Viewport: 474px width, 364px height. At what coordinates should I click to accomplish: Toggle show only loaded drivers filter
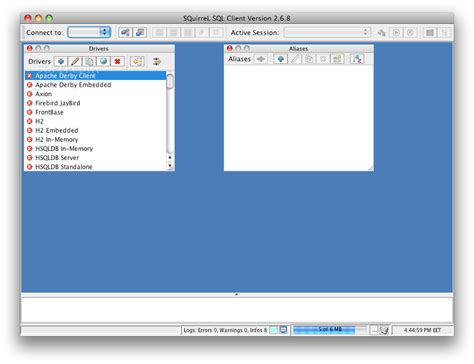tap(157, 61)
